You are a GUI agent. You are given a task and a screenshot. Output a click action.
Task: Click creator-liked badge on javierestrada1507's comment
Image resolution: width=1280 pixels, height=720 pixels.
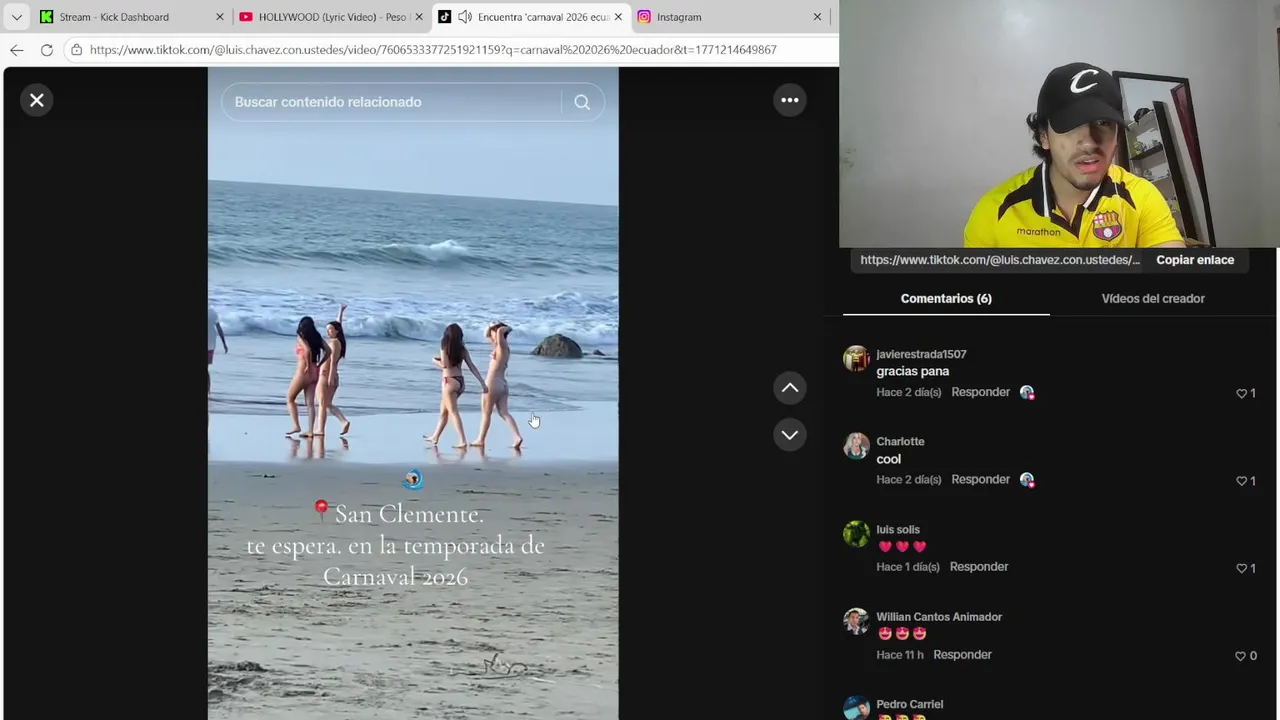click(x=1027, y=393)
